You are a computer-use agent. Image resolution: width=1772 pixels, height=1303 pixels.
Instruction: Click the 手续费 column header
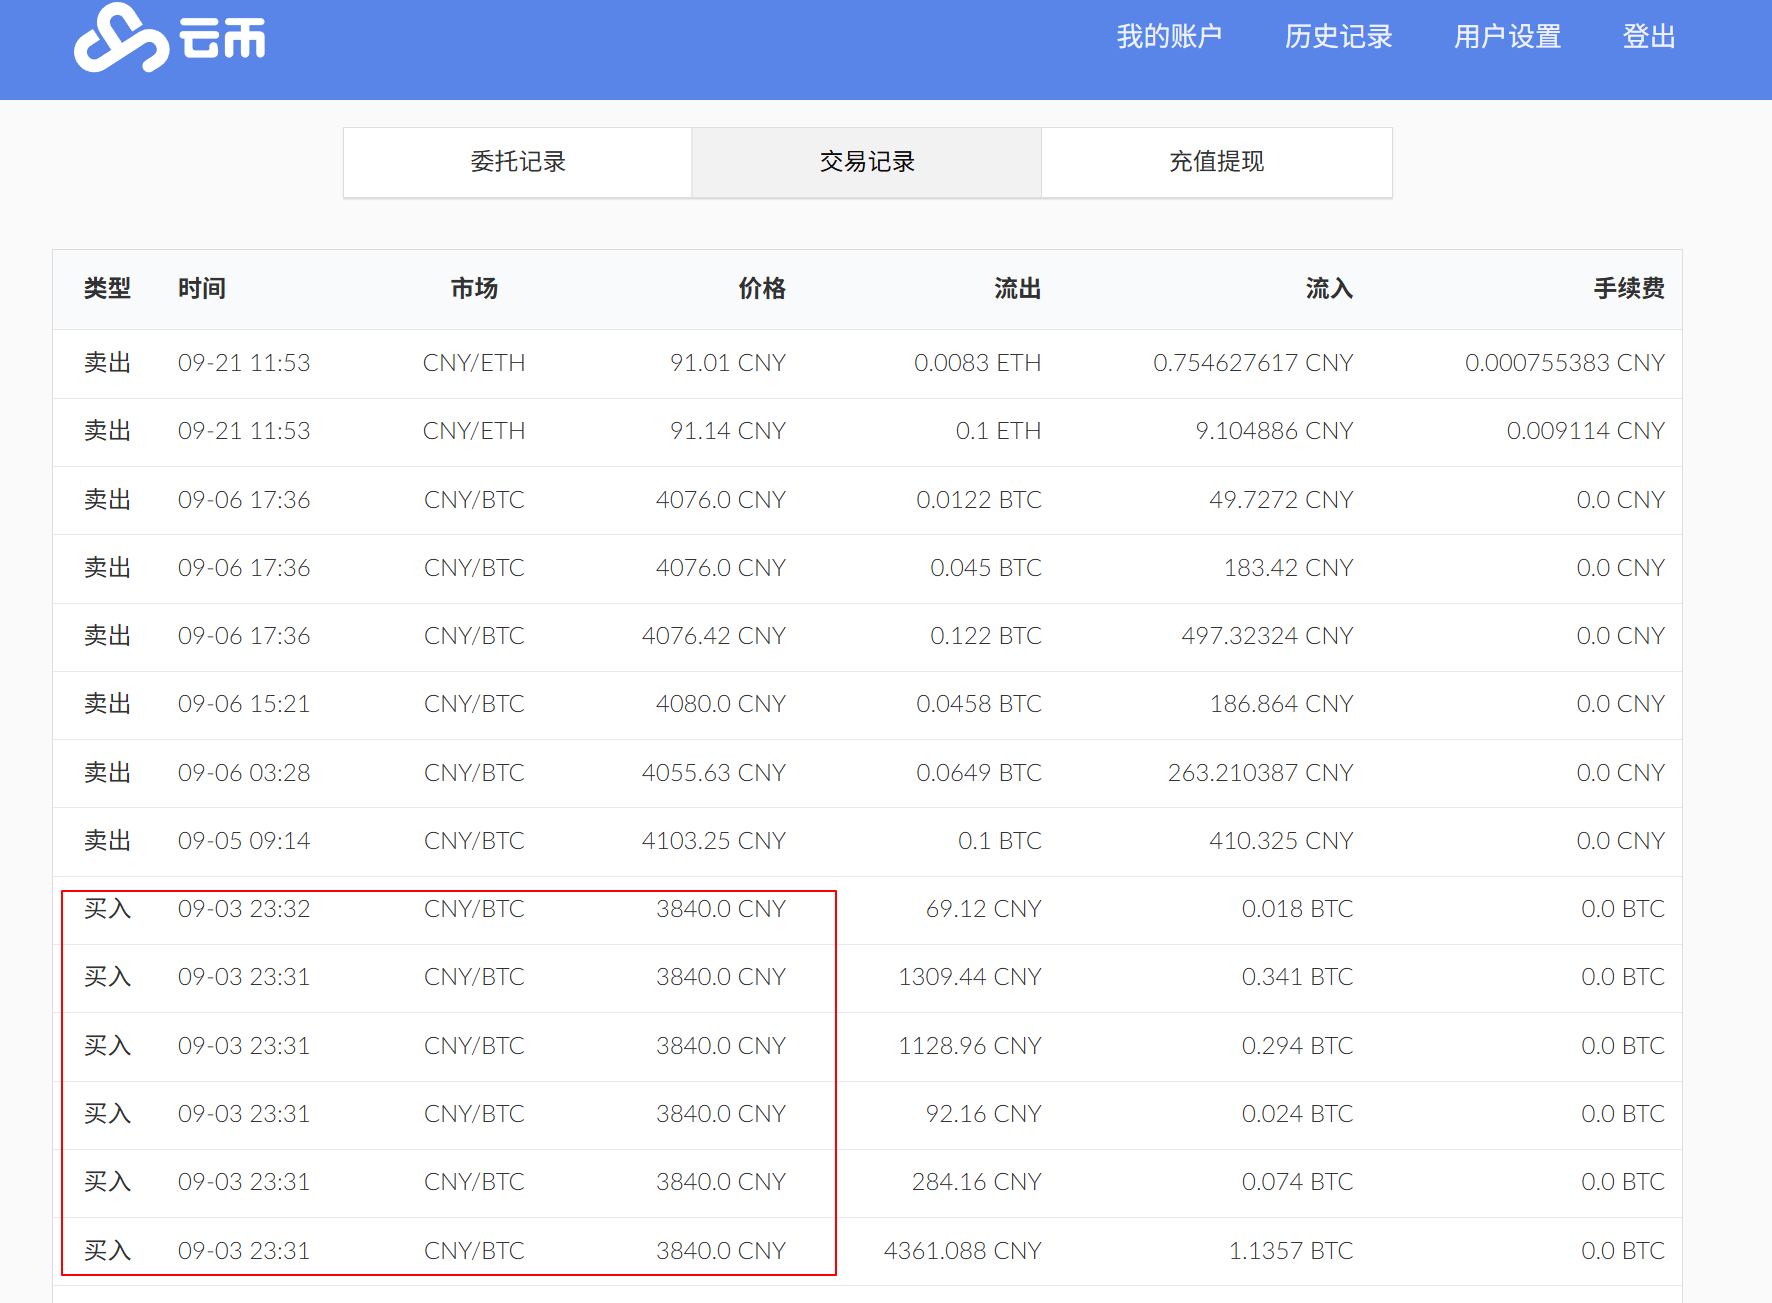tap(1629, 289)
